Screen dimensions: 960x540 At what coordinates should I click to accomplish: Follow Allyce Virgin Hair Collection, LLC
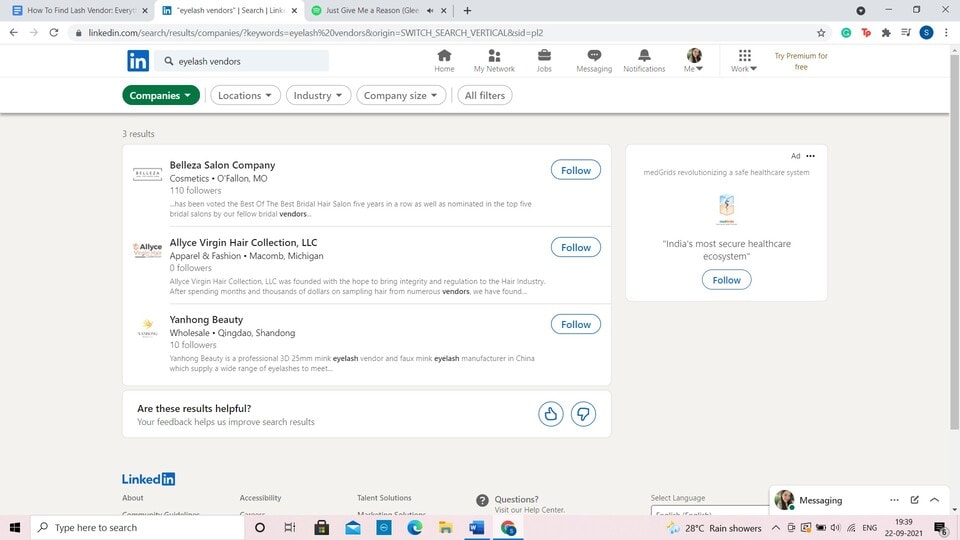576,247
